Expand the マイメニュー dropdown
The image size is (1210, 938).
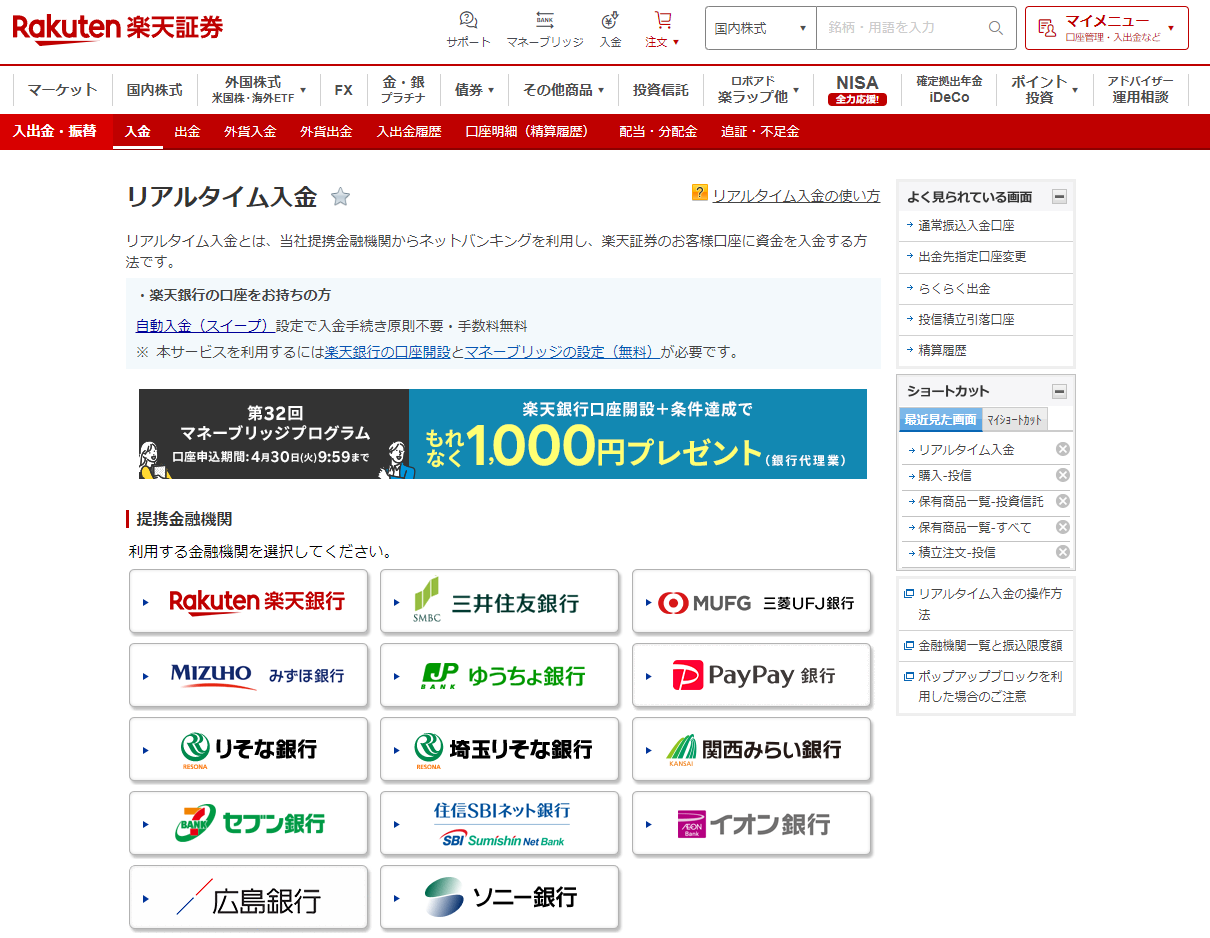click(x=1106, y=28)
